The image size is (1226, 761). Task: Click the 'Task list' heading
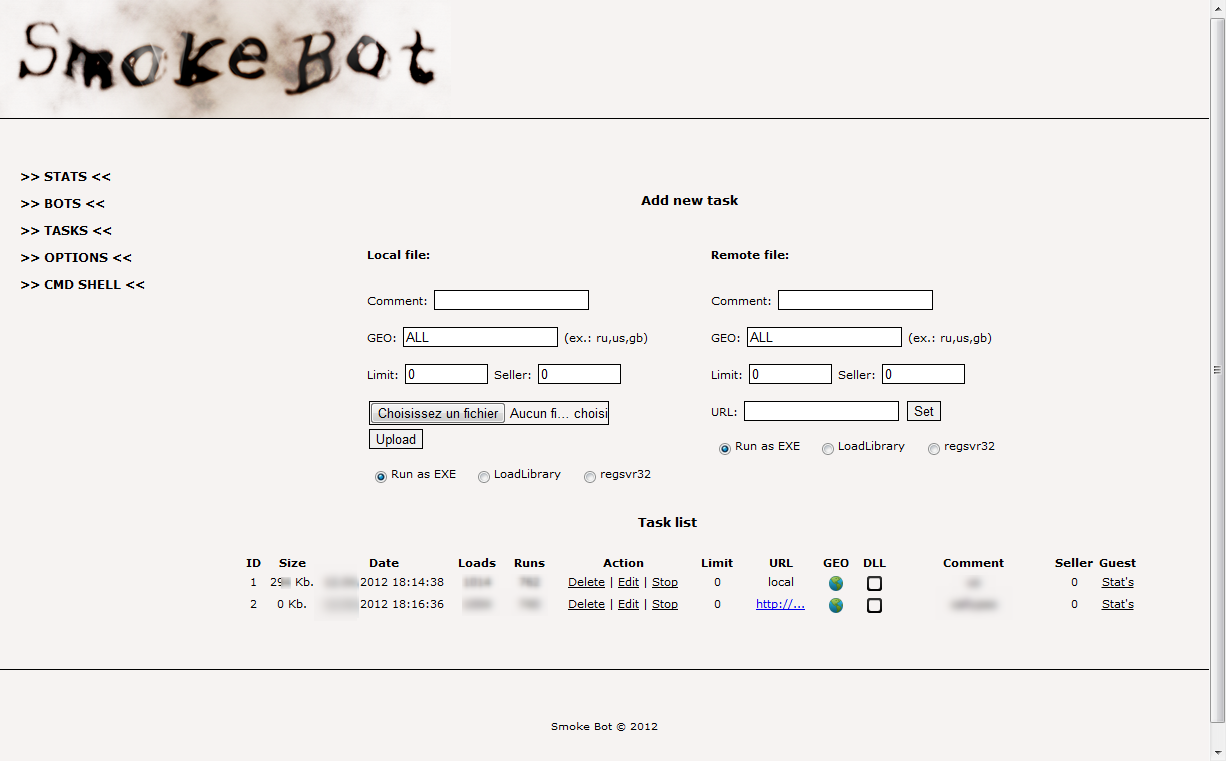(x=667, y=523)
